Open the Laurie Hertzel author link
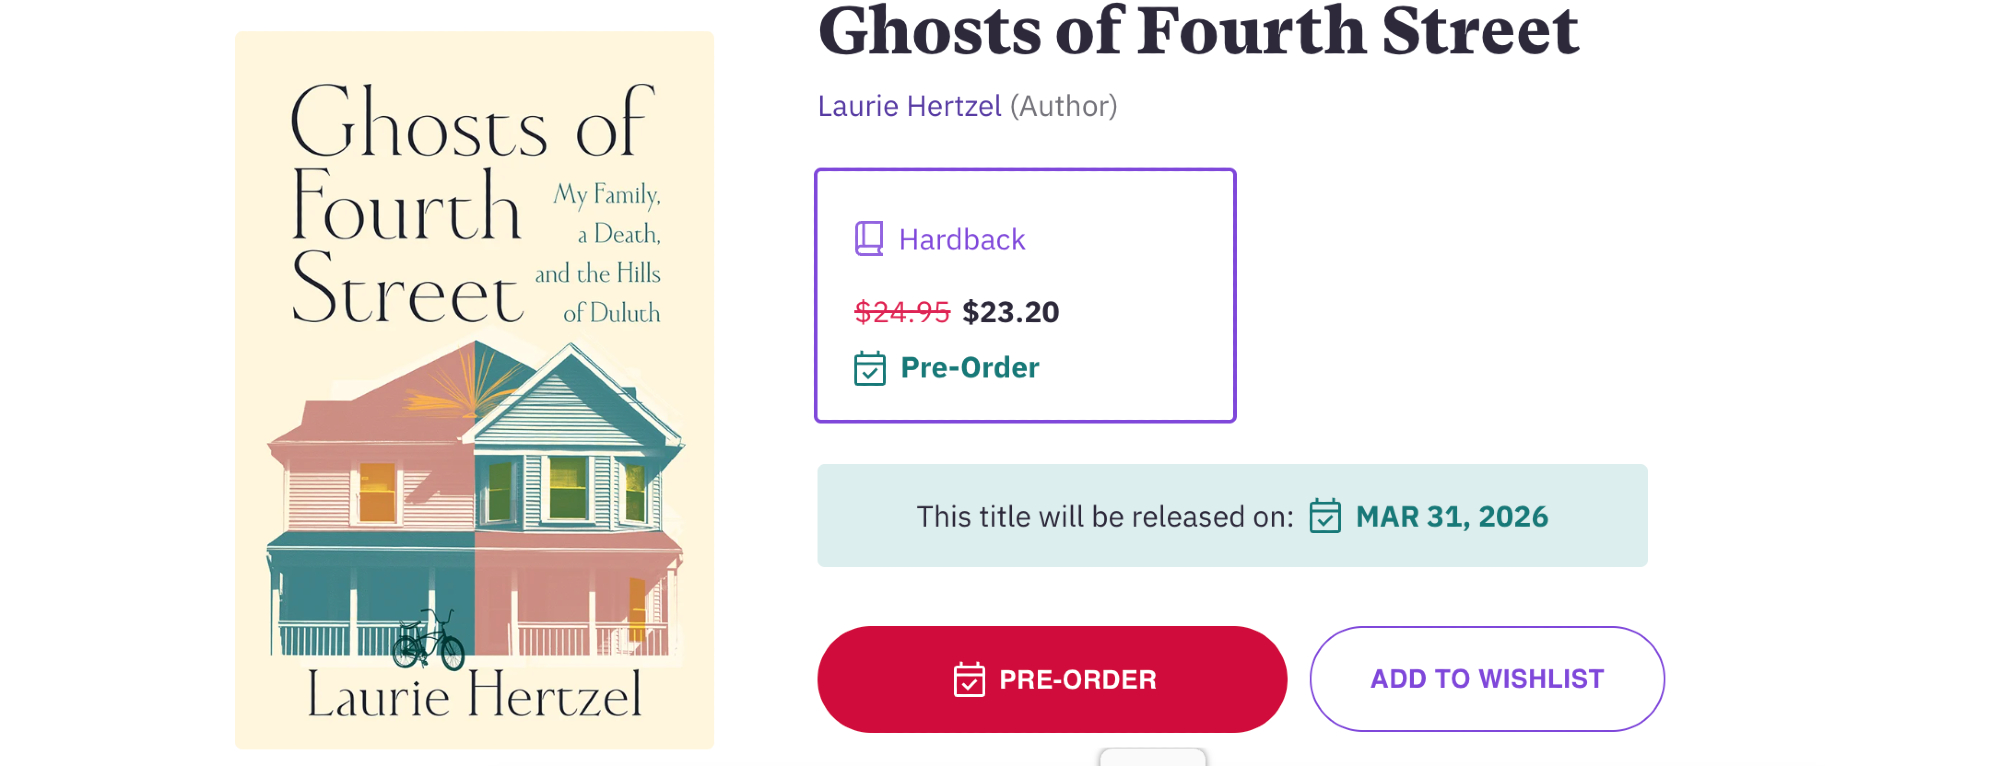The height and width of the screenshot is (766, 2000). coord(909,106)
